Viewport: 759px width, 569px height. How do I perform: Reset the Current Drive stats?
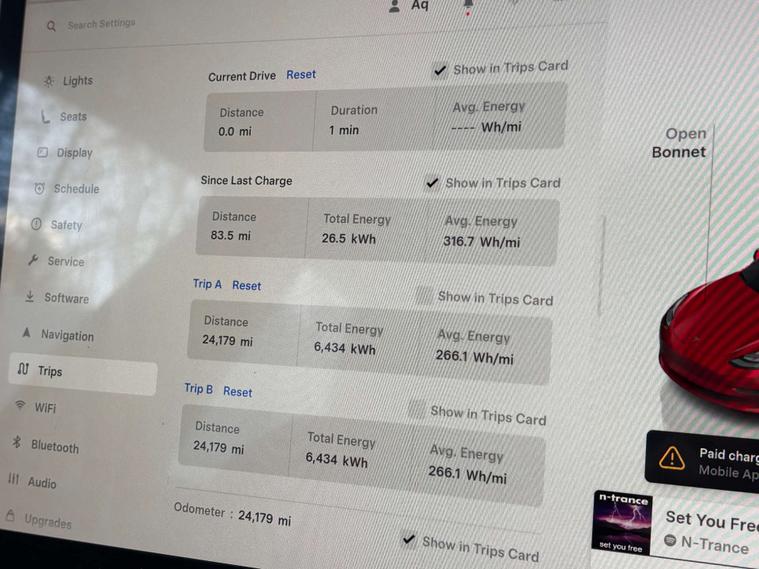click(301, 75)
